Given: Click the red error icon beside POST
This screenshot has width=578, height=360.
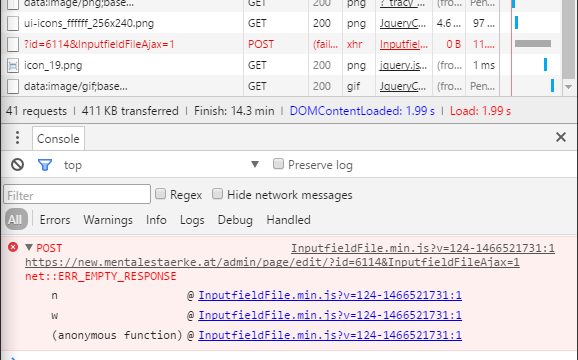Looking at the screenshot, I should (x=13, y=247).
